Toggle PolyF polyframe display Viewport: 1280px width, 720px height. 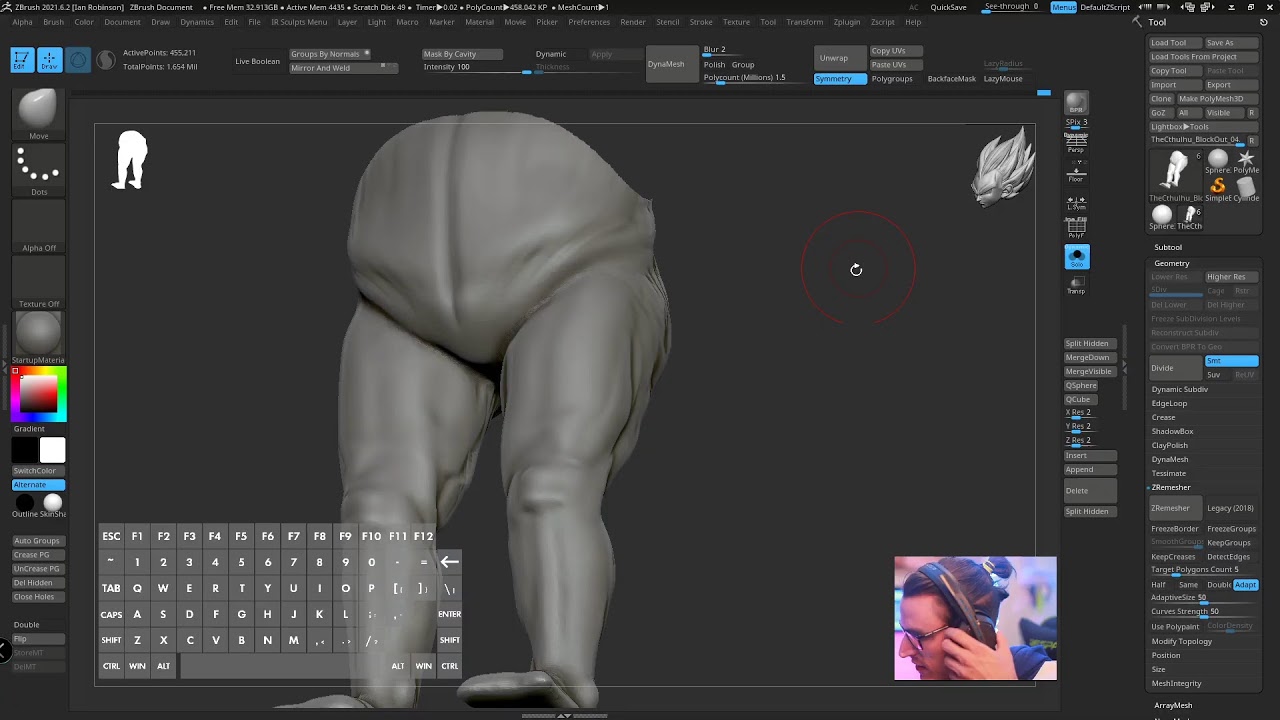click(1076, 229)
